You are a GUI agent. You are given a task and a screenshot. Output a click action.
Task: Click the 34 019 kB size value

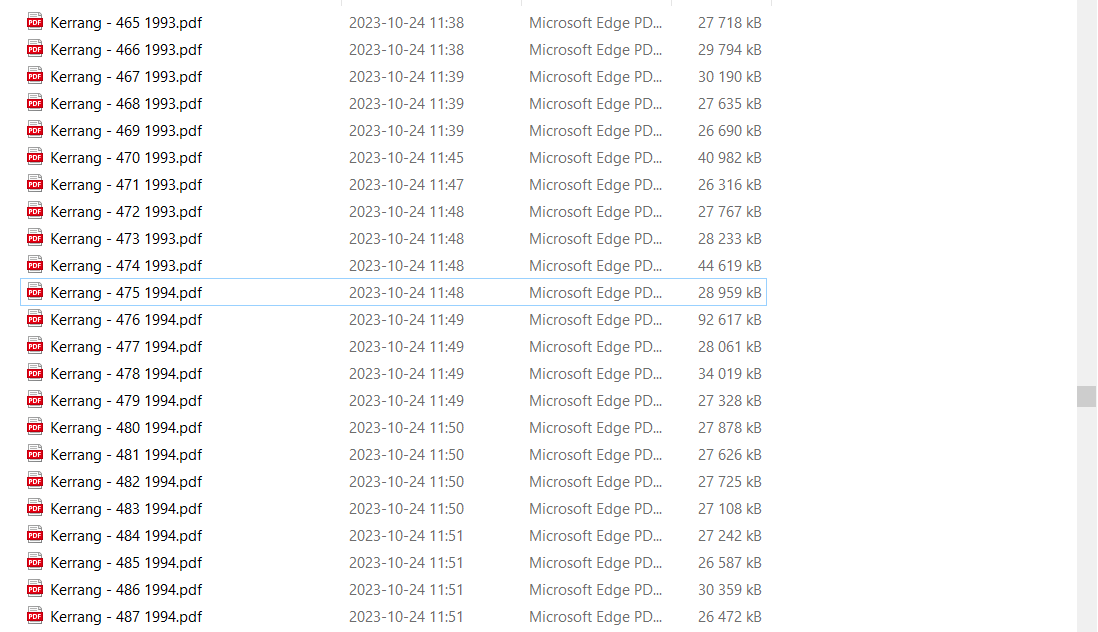(729, 374)
